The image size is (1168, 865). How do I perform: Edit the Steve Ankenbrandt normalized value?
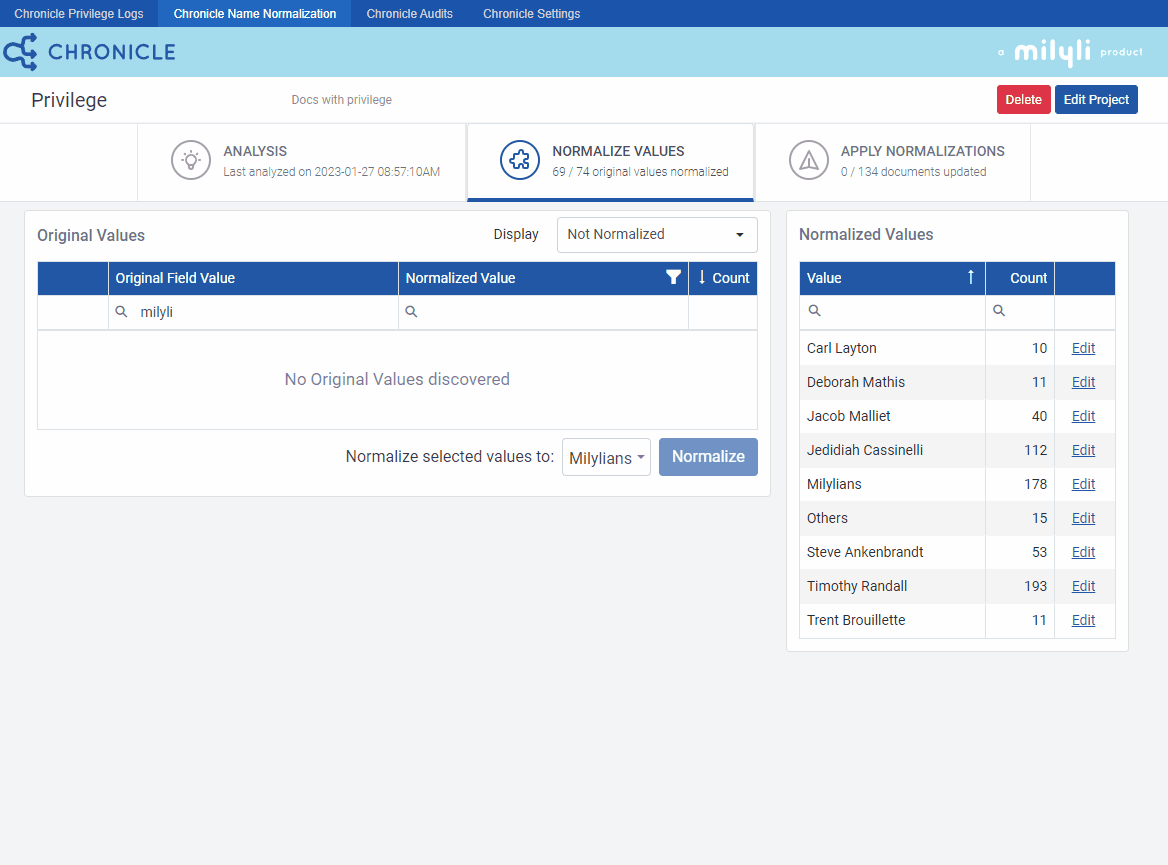[1083, 552]
